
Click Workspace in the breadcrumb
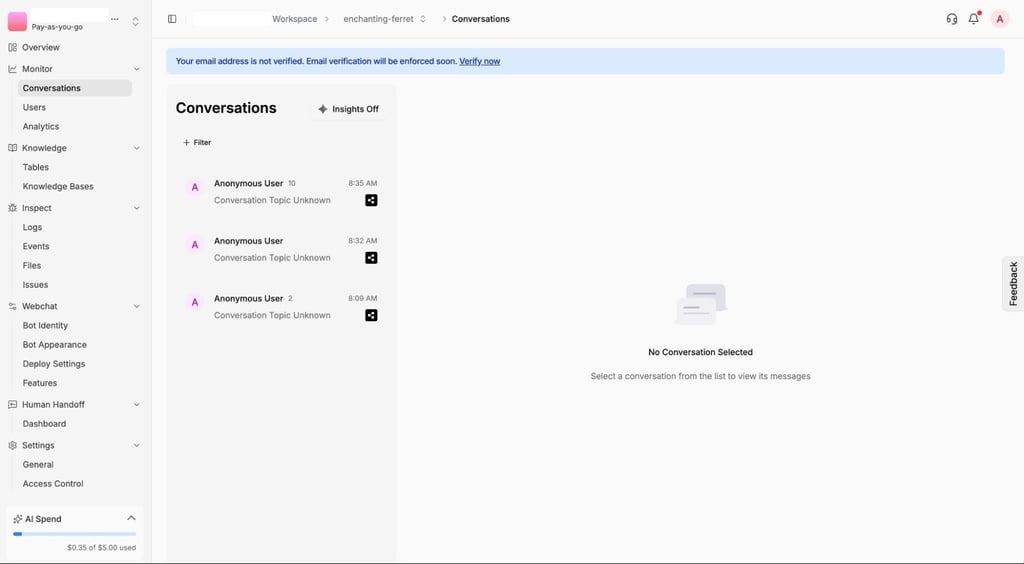[295, 19]
